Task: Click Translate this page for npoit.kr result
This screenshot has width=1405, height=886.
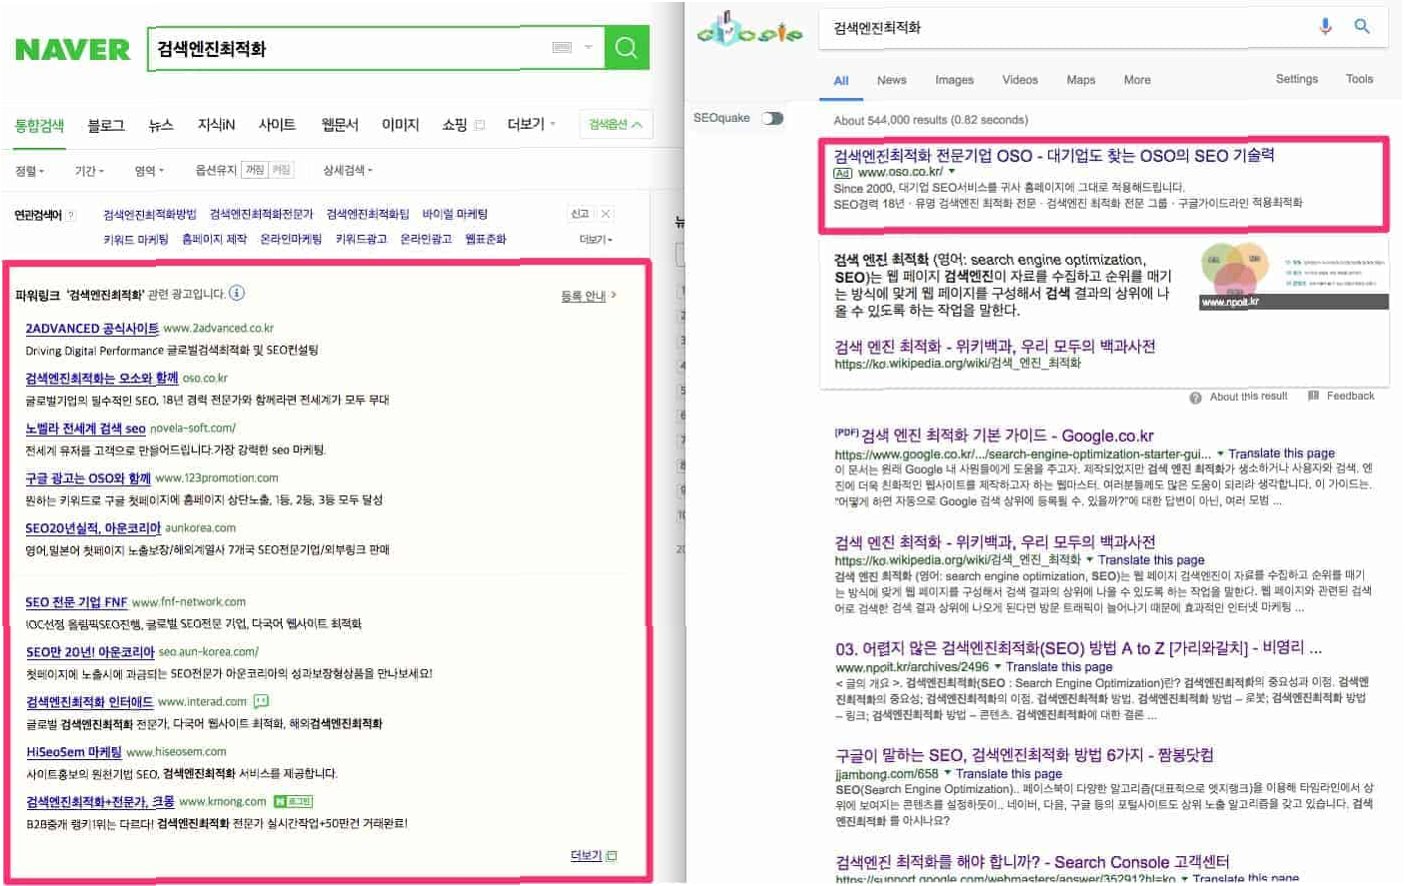Action: coord(1059,667)
